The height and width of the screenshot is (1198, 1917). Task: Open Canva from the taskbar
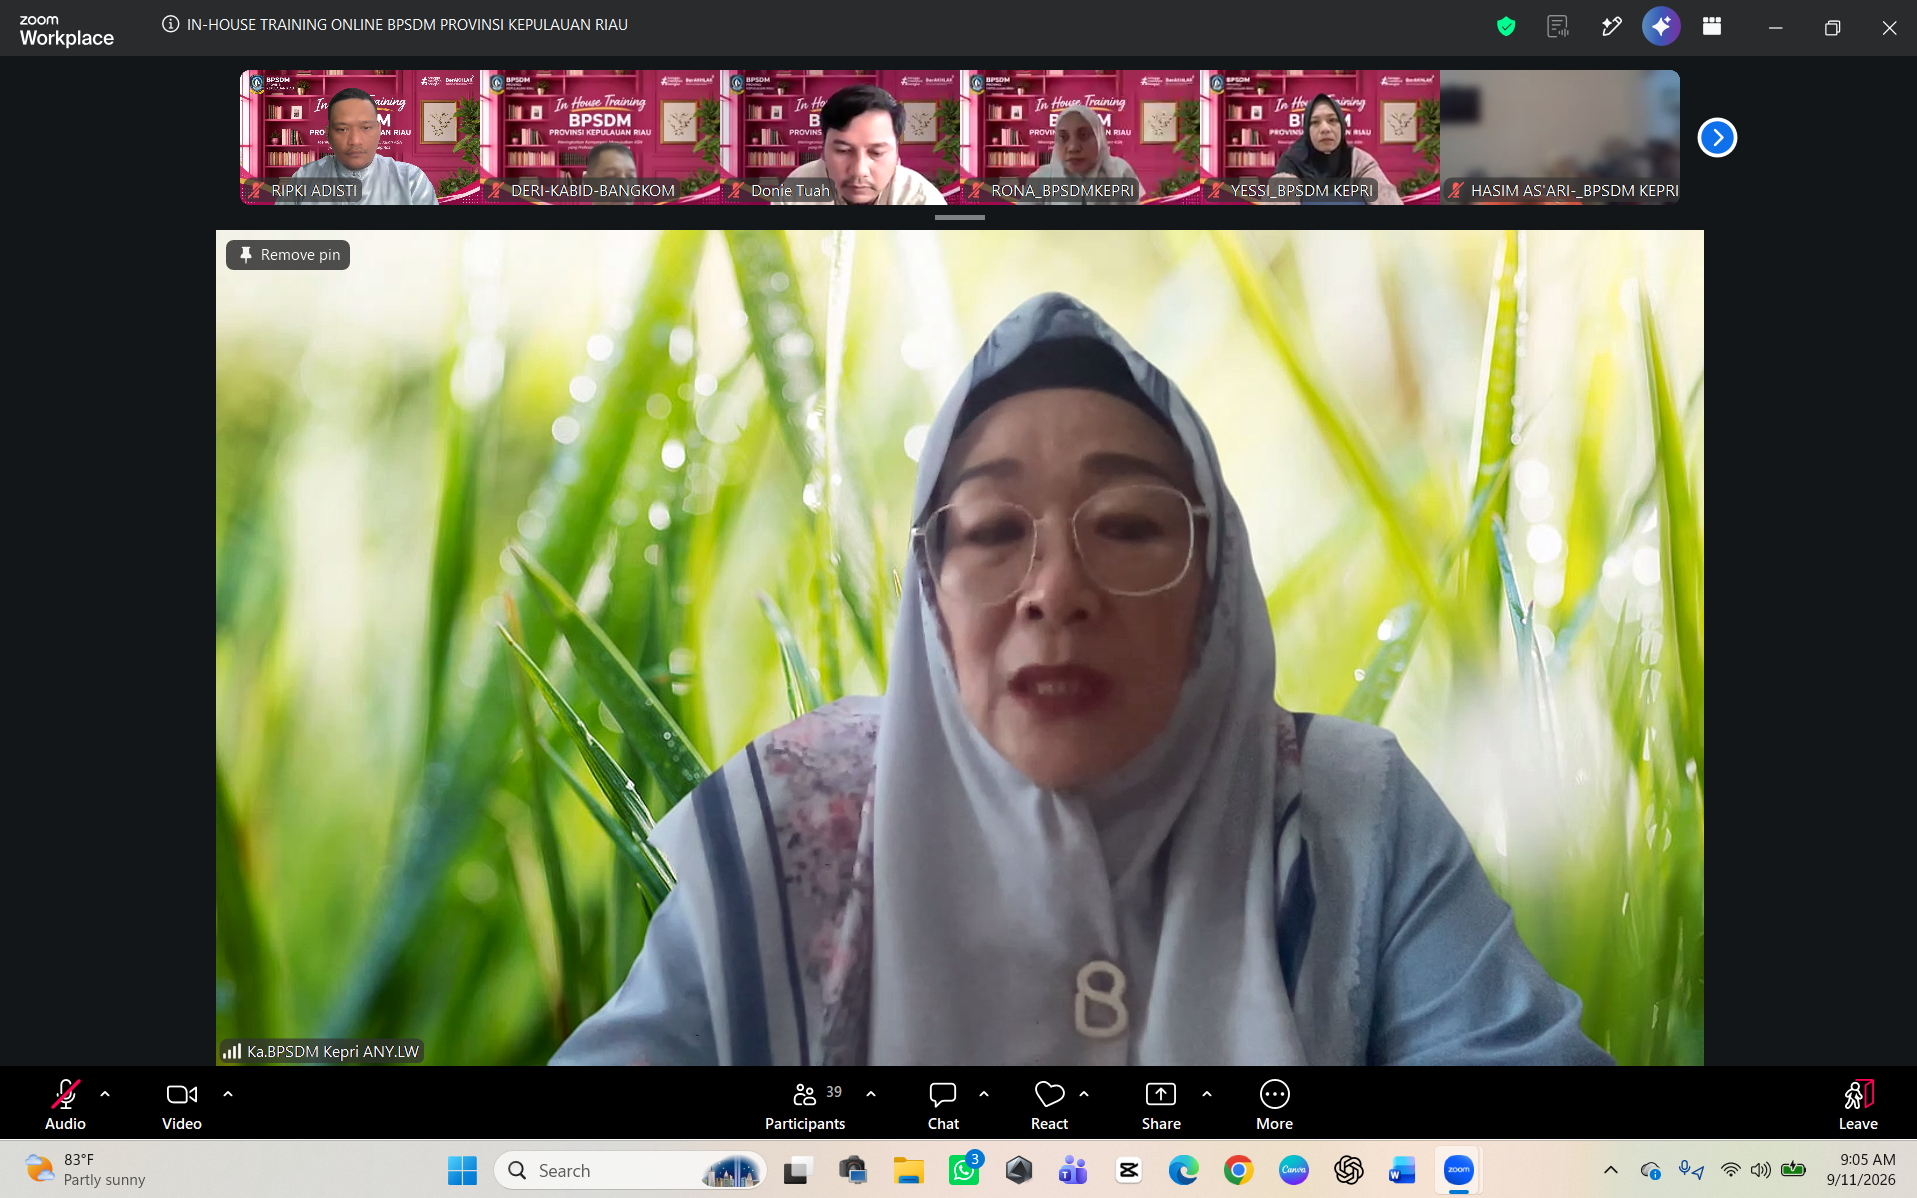tap(1293, 1170)
